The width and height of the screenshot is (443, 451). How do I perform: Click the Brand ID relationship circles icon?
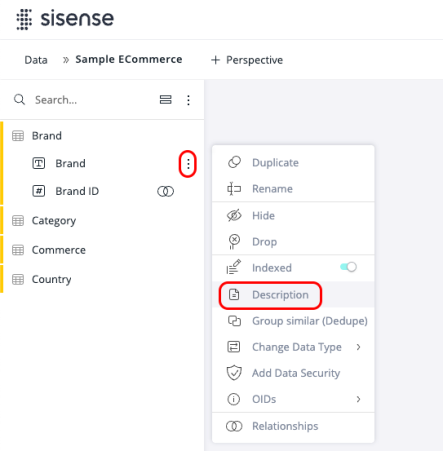[x=166, y=191]
